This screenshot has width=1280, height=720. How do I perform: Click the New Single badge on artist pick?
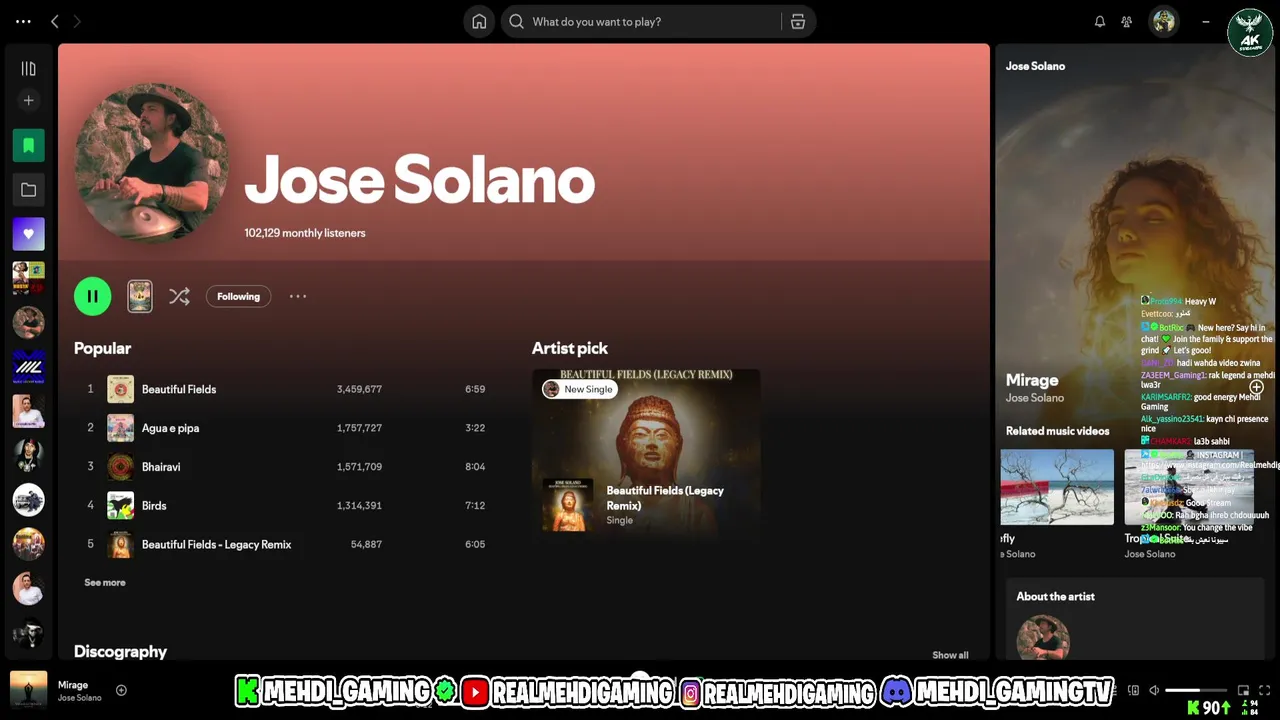coord(579,389)
